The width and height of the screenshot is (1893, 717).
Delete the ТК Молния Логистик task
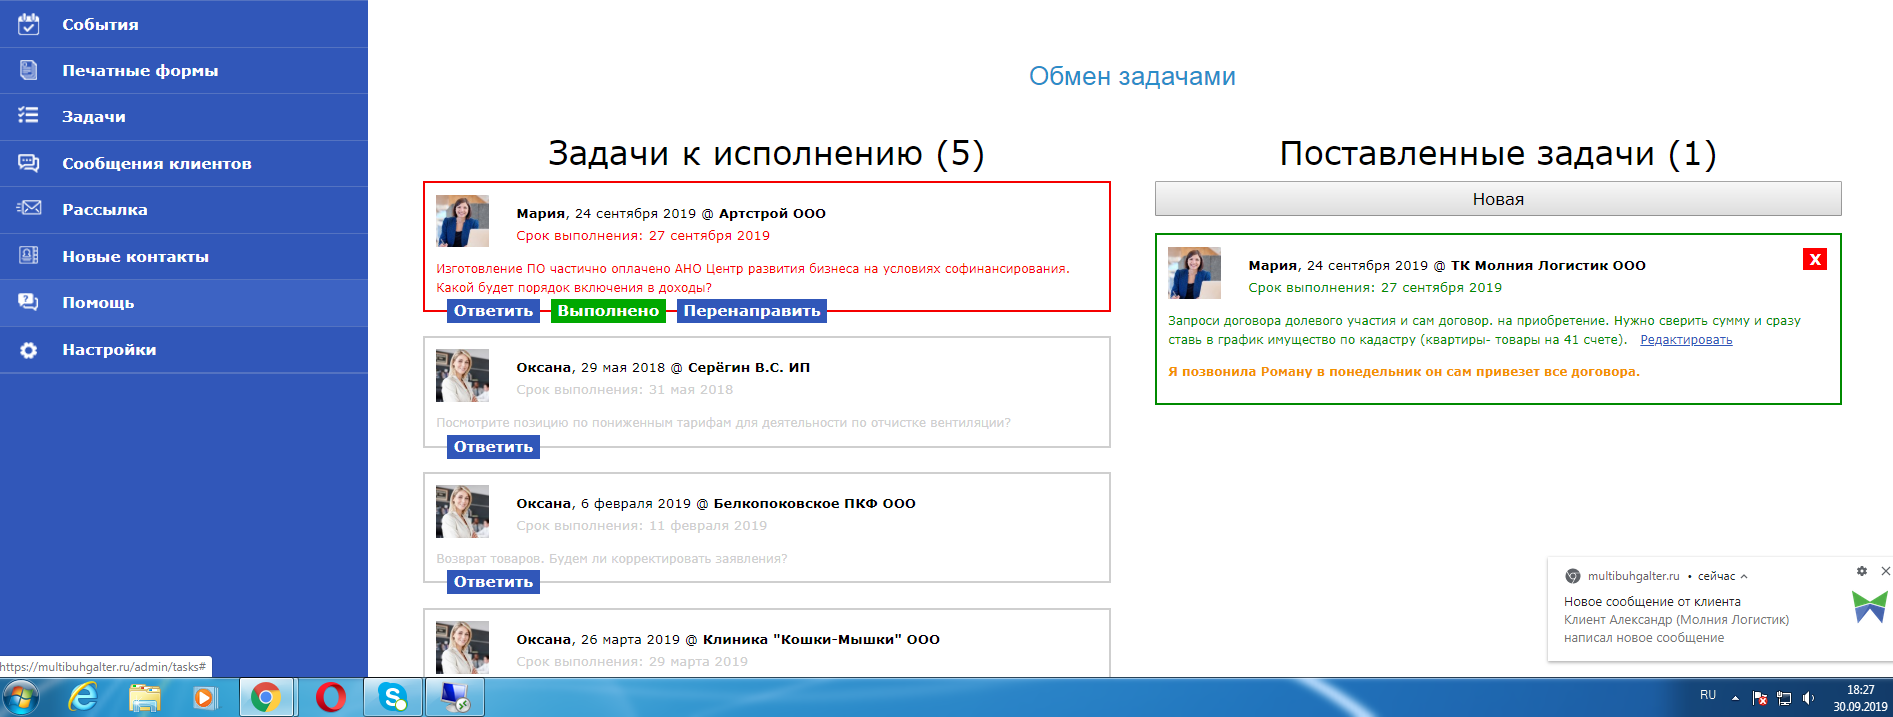[1814, 260]
